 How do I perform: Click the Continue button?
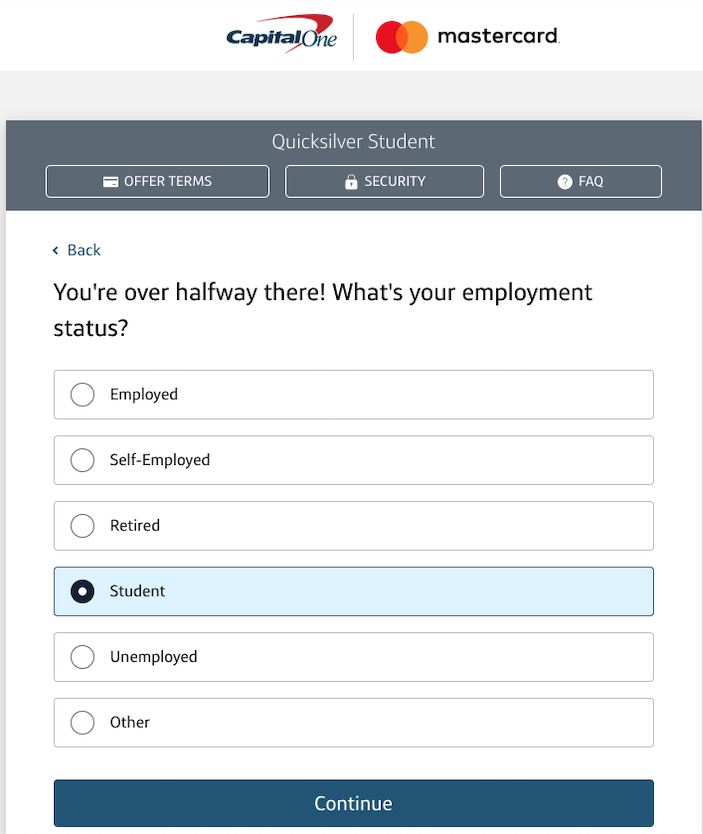[352, 803]
